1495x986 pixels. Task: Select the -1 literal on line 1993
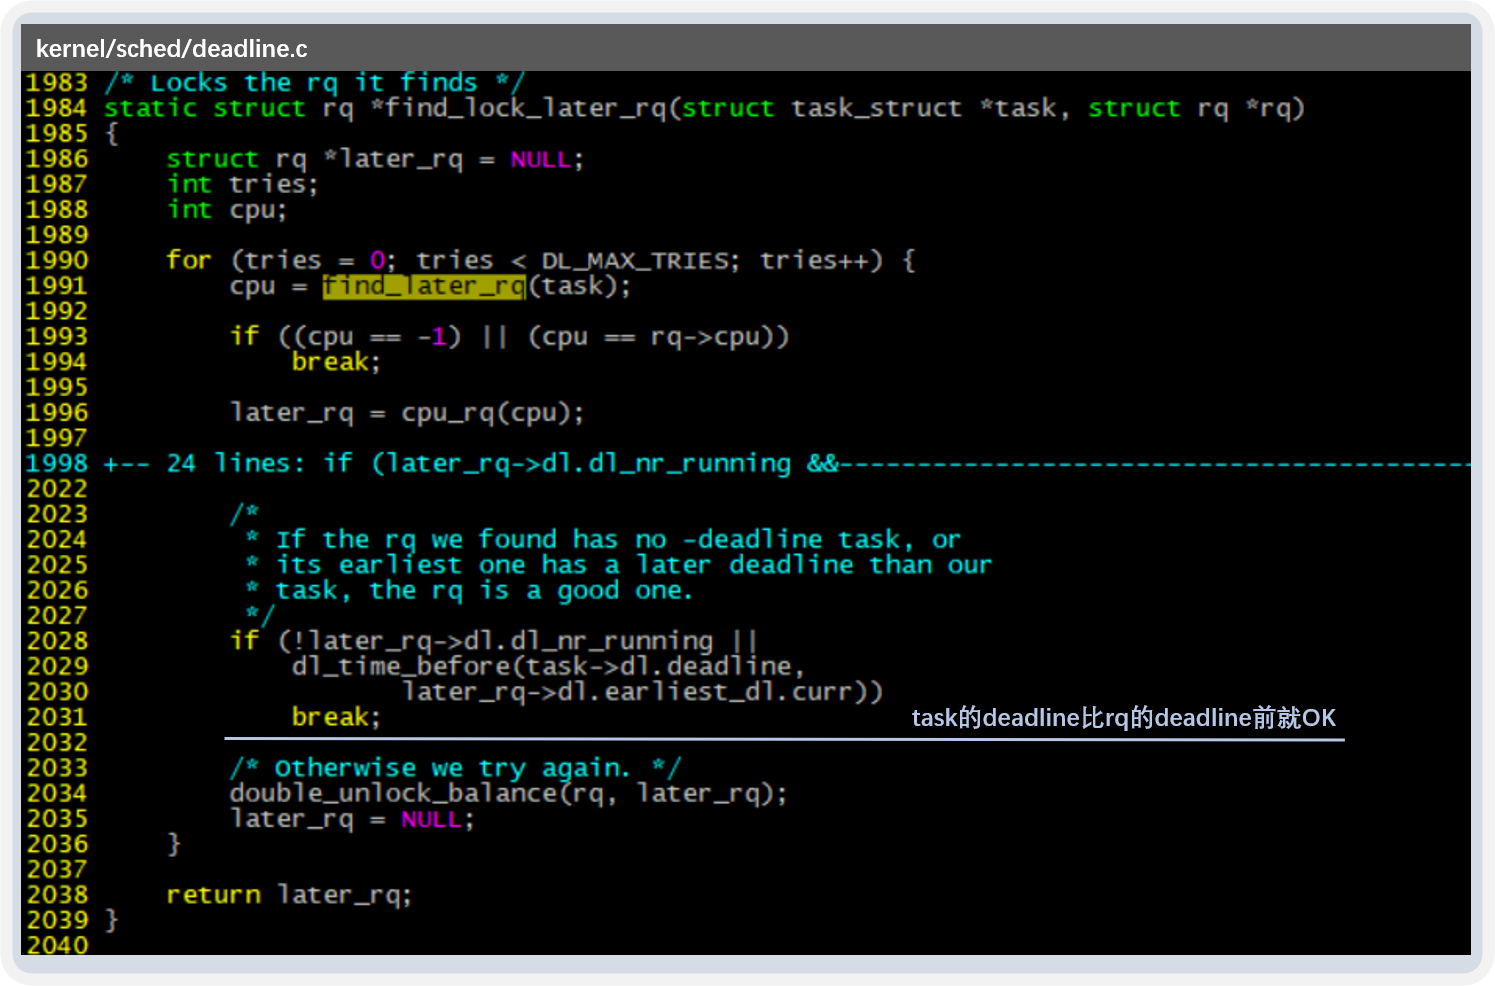434,336
